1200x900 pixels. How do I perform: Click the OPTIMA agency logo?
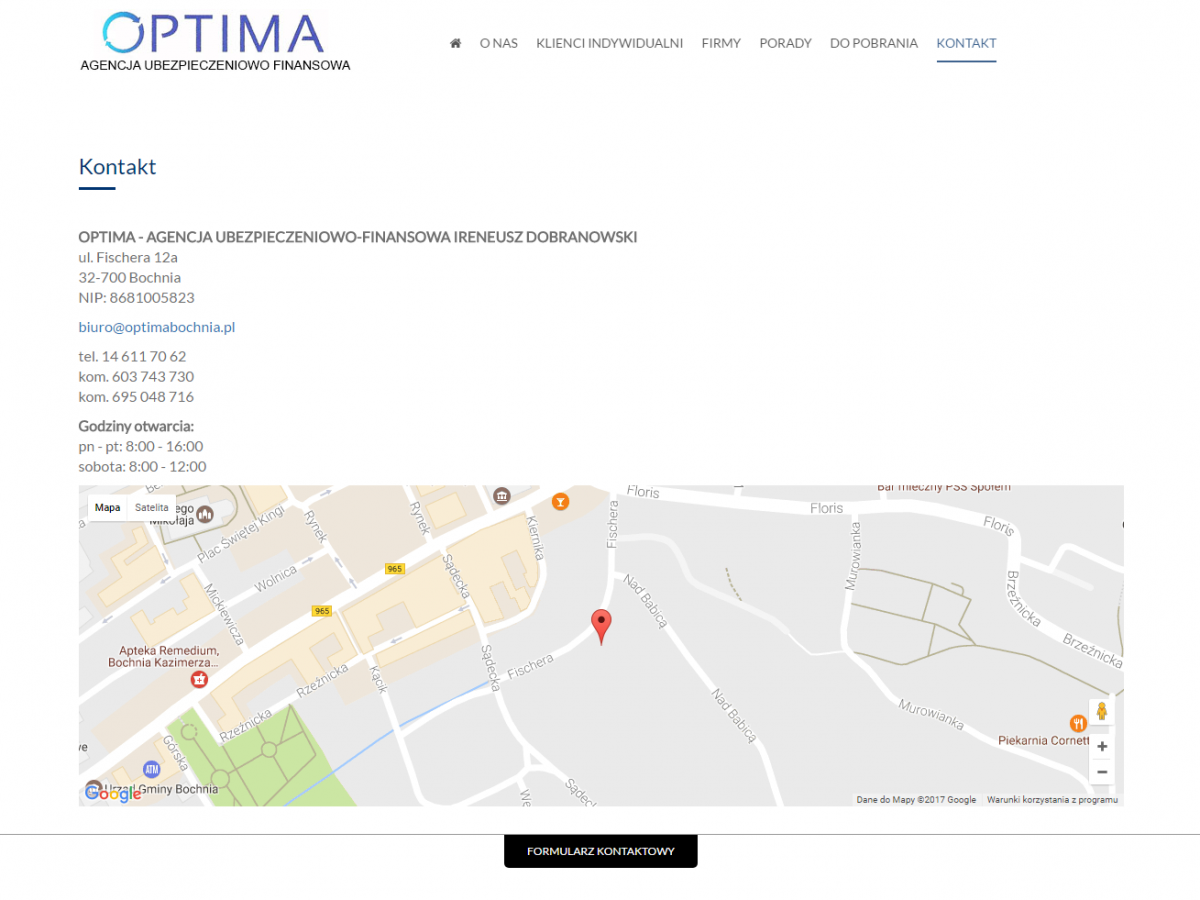[215, 42]
